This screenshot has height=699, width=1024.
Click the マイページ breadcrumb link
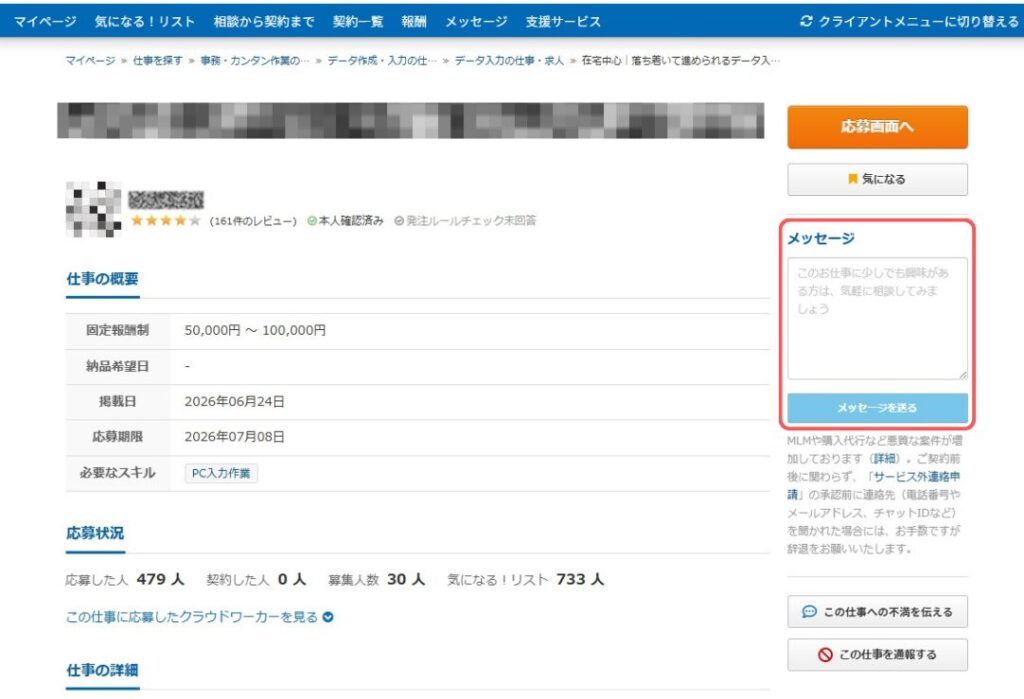pyautogui.click(x=90, y=60)
